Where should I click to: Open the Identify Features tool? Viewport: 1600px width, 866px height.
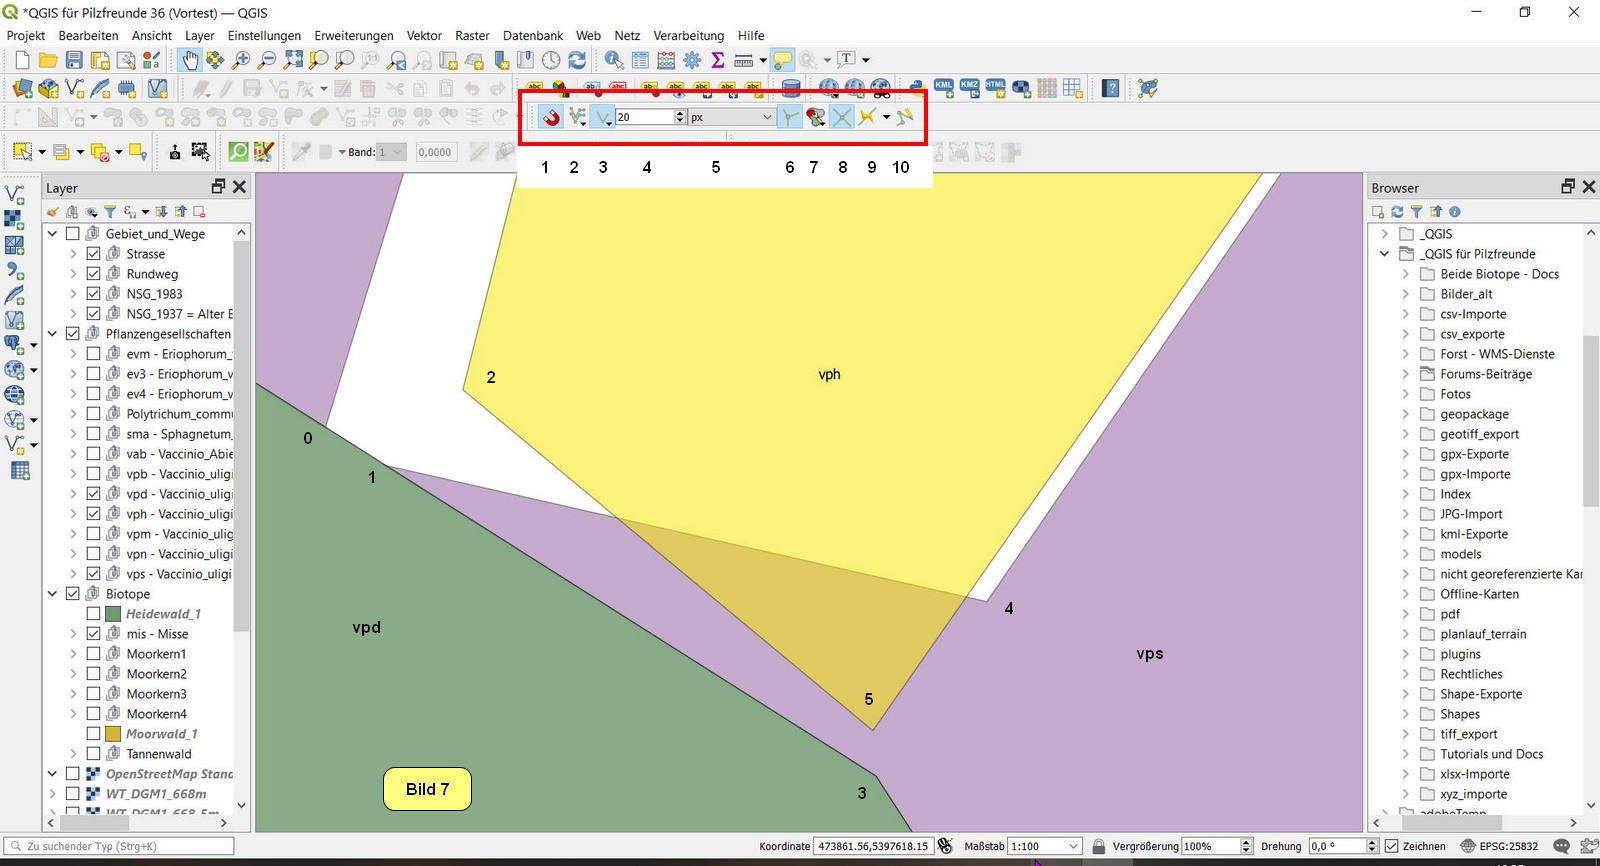pyautogui.click(x=613, y=61)
